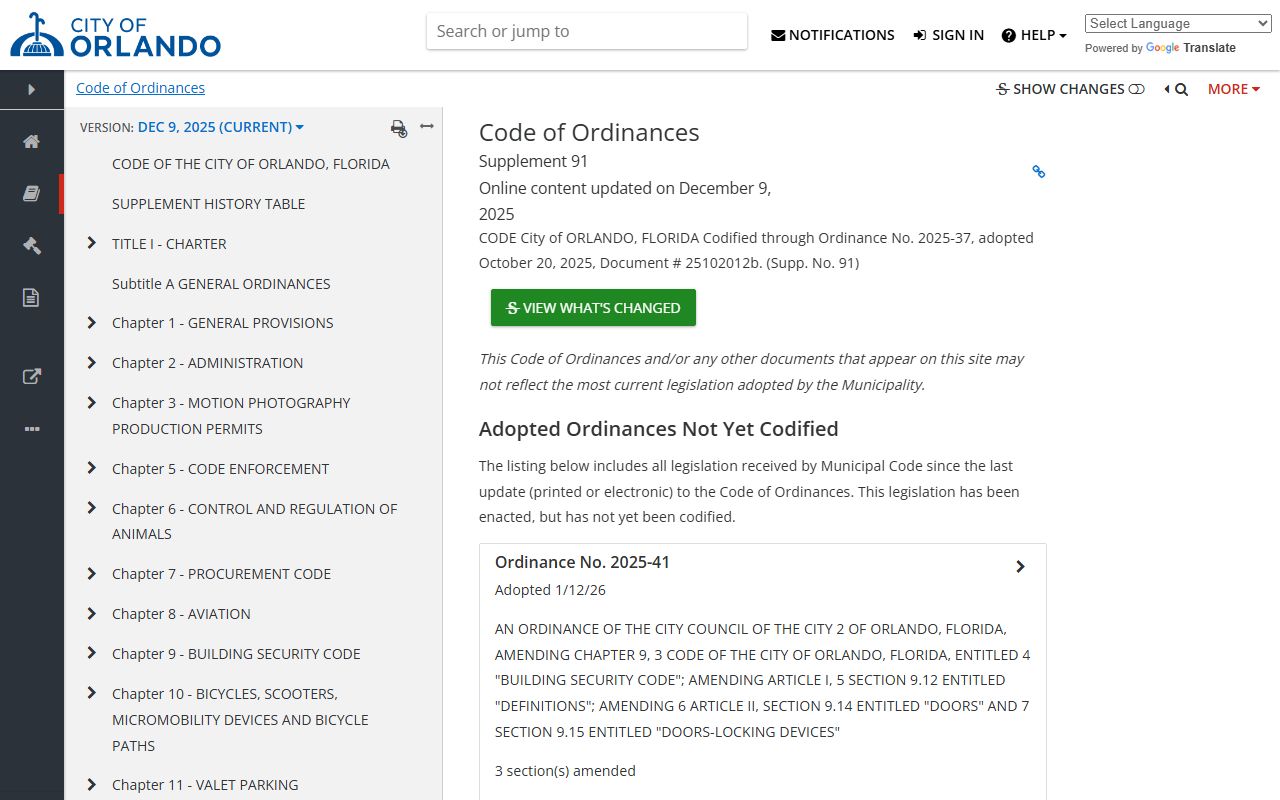The width and height of the screenshot is (1280, 800).
Task: Open Chapter 5 - Code Enforcement text
Action: pyautogui.click(x=220, y=469)
